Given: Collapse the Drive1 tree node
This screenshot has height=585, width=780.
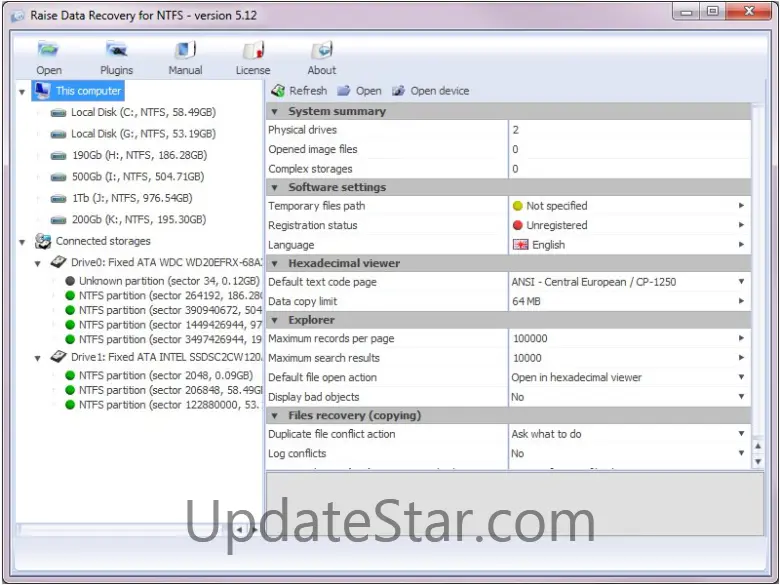Looking at the screenshot, I should (37, 358).
